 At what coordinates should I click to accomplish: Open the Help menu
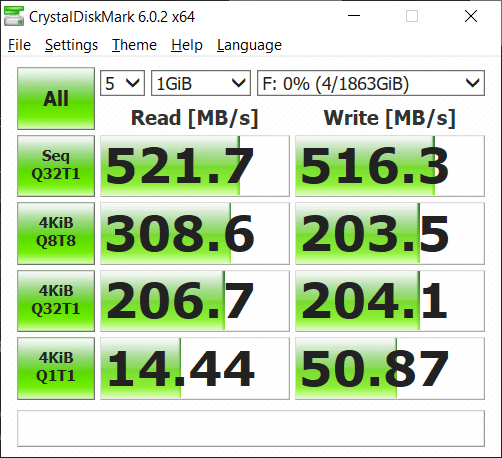point(187,45)
